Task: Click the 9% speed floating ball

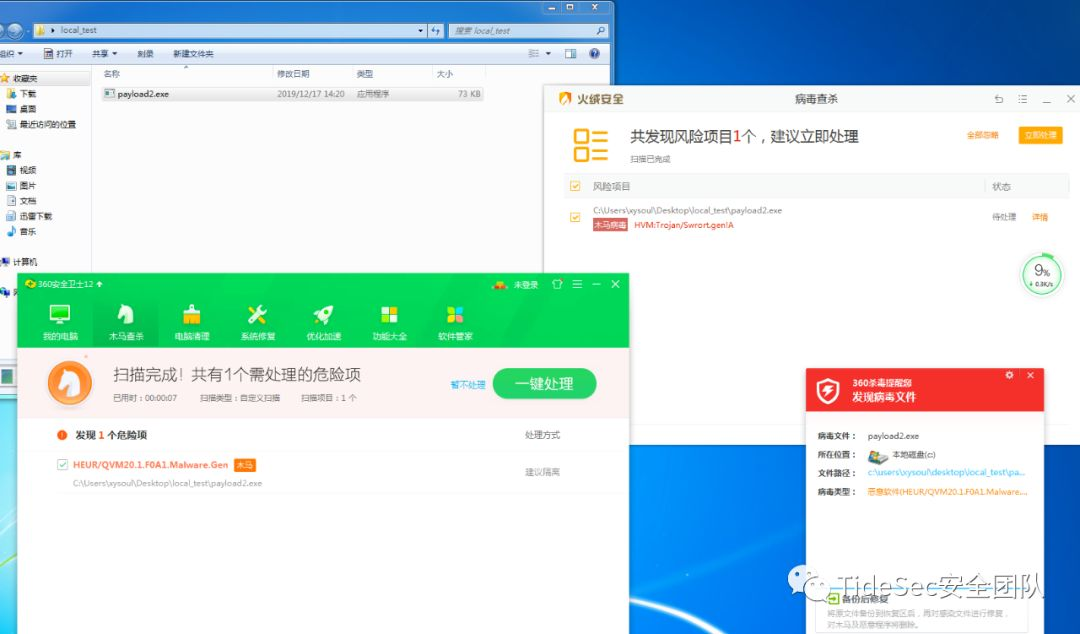Action: [1041, 274]
